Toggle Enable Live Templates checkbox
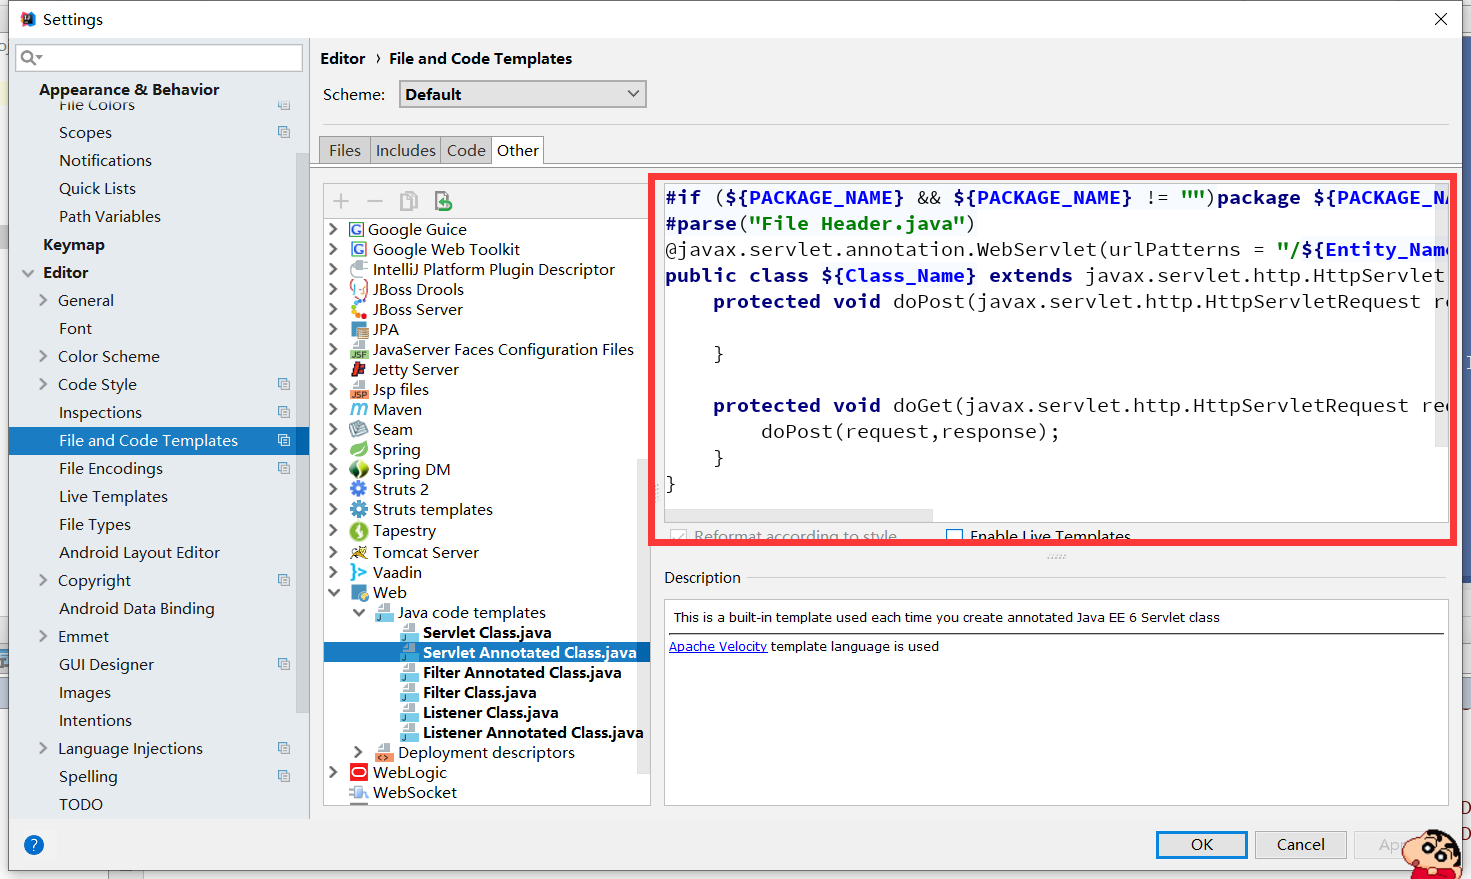The height and width of the screenshot is (879, 1471). 954,536
